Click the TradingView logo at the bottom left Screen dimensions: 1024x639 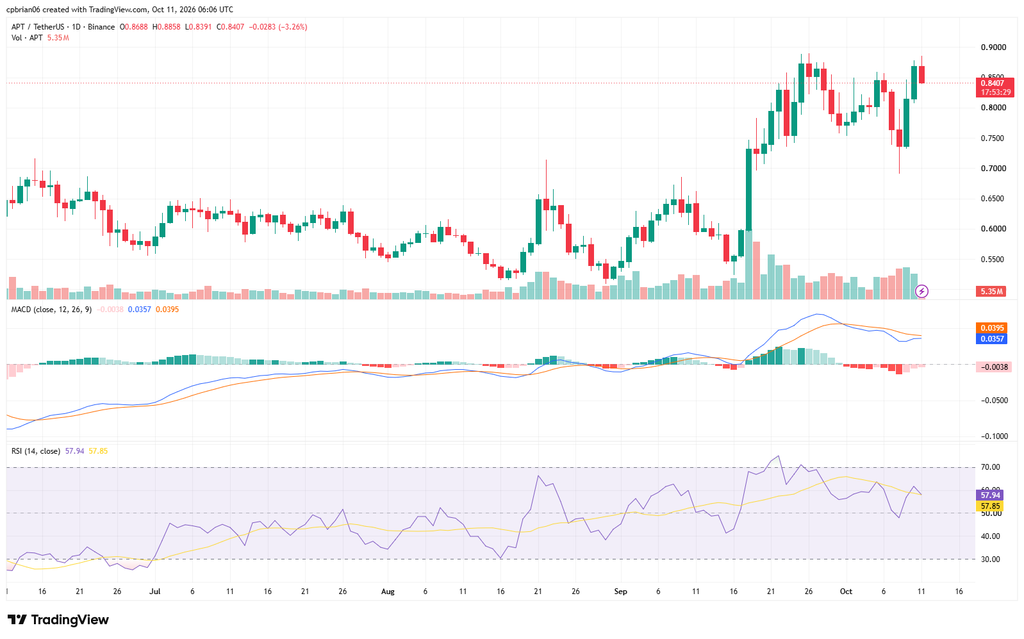58,619
